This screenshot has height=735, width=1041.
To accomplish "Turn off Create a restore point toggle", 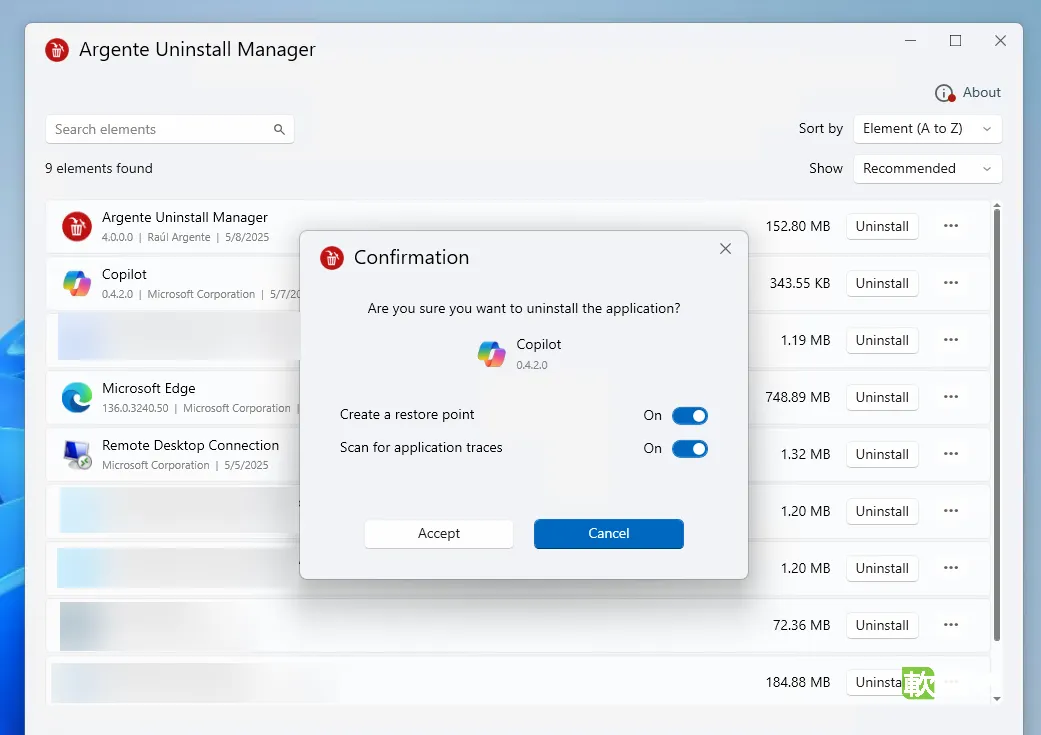I will click(690, 416).
